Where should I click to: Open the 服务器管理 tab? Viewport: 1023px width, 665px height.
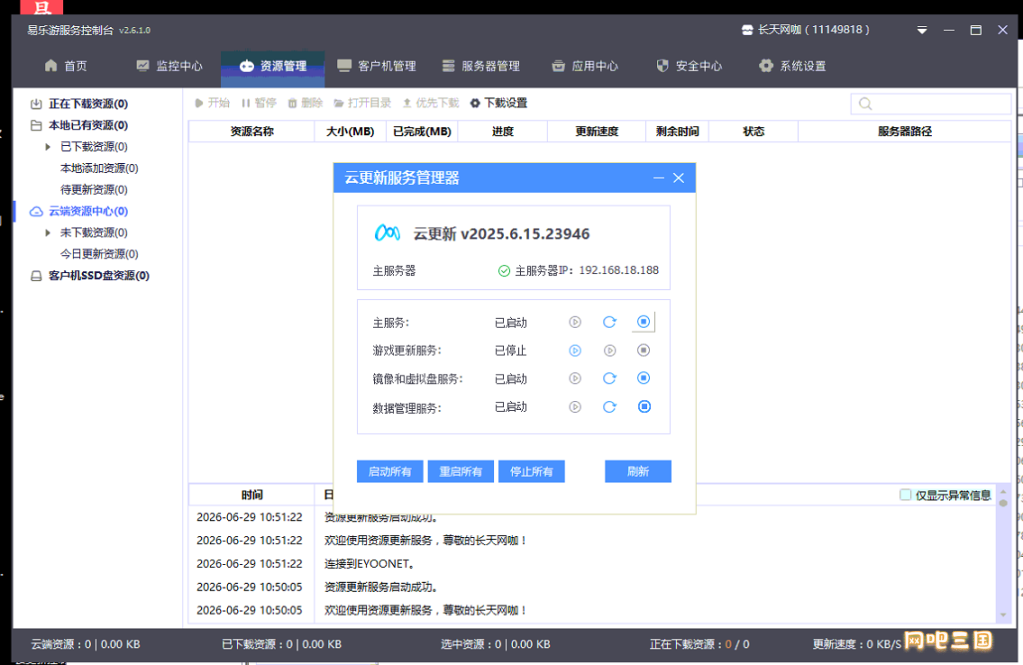[481, 66]
